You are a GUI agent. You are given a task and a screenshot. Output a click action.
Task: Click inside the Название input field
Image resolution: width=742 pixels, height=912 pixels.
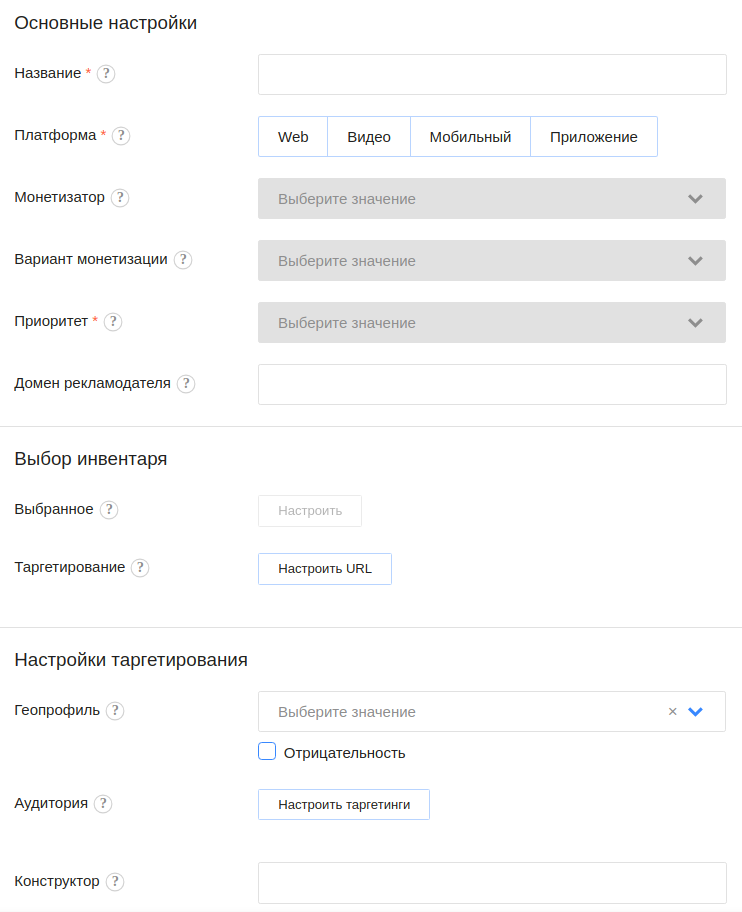[492, 74]
